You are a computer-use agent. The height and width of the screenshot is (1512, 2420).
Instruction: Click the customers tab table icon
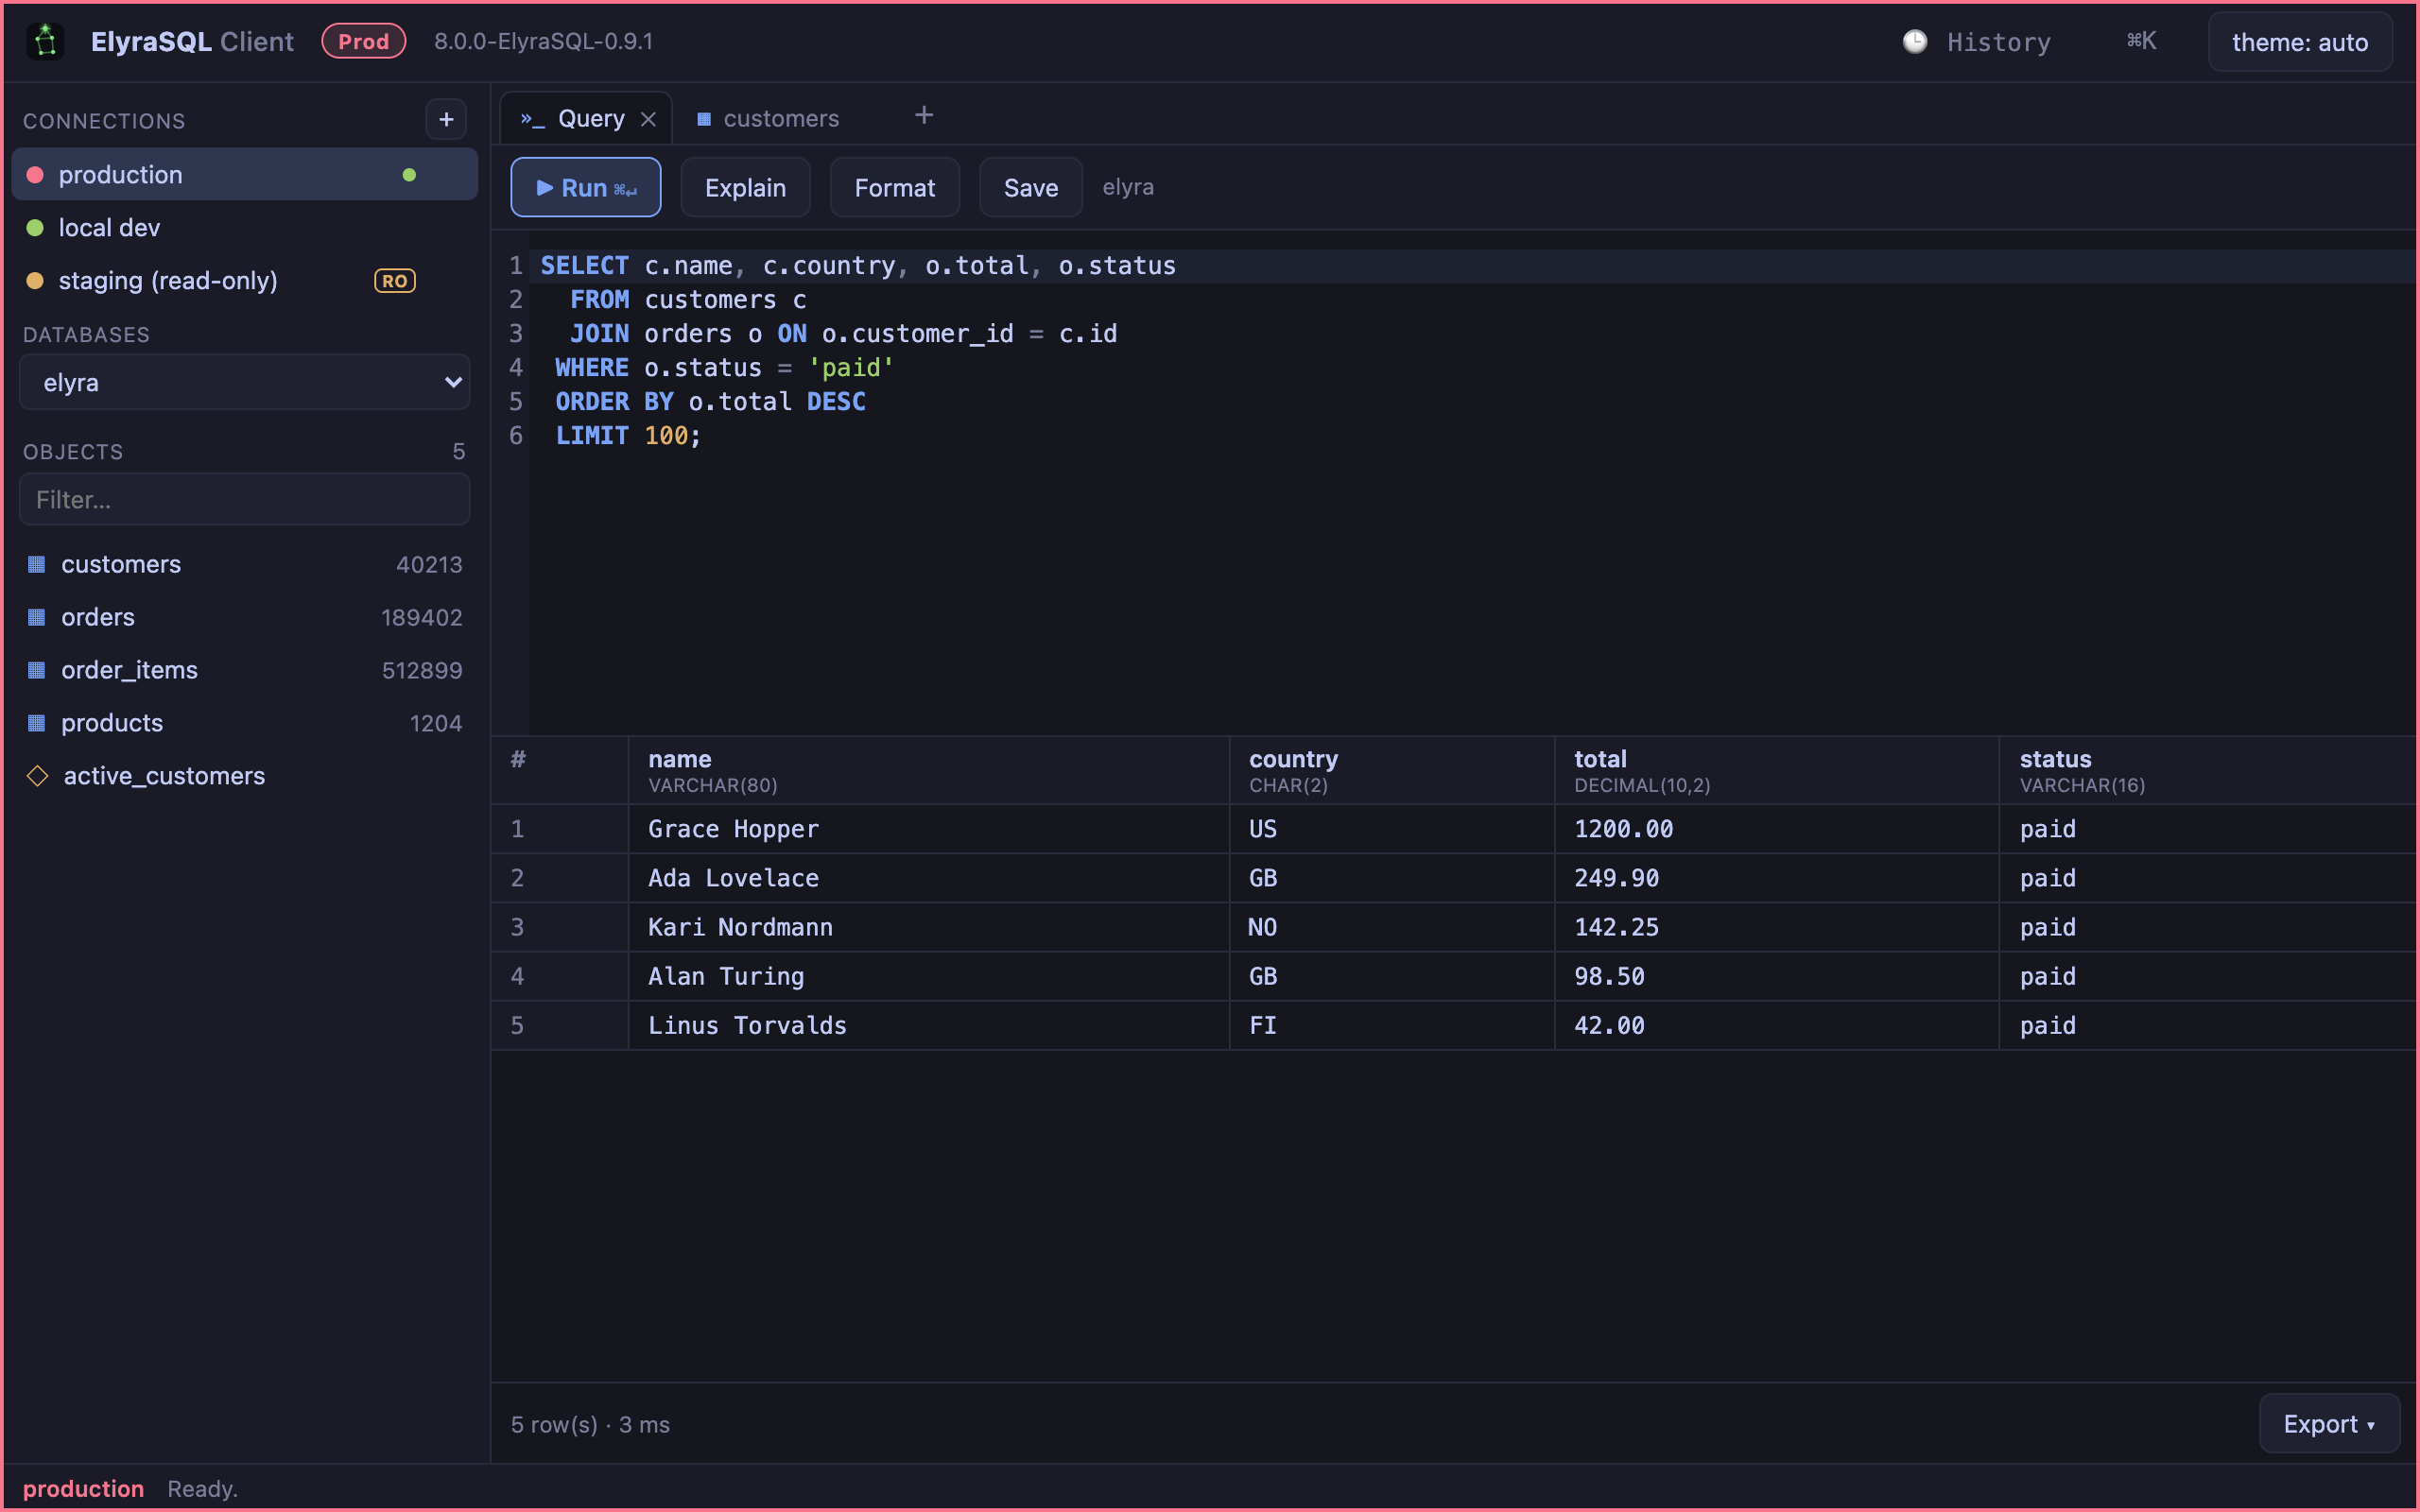click(x=704, y=119)
